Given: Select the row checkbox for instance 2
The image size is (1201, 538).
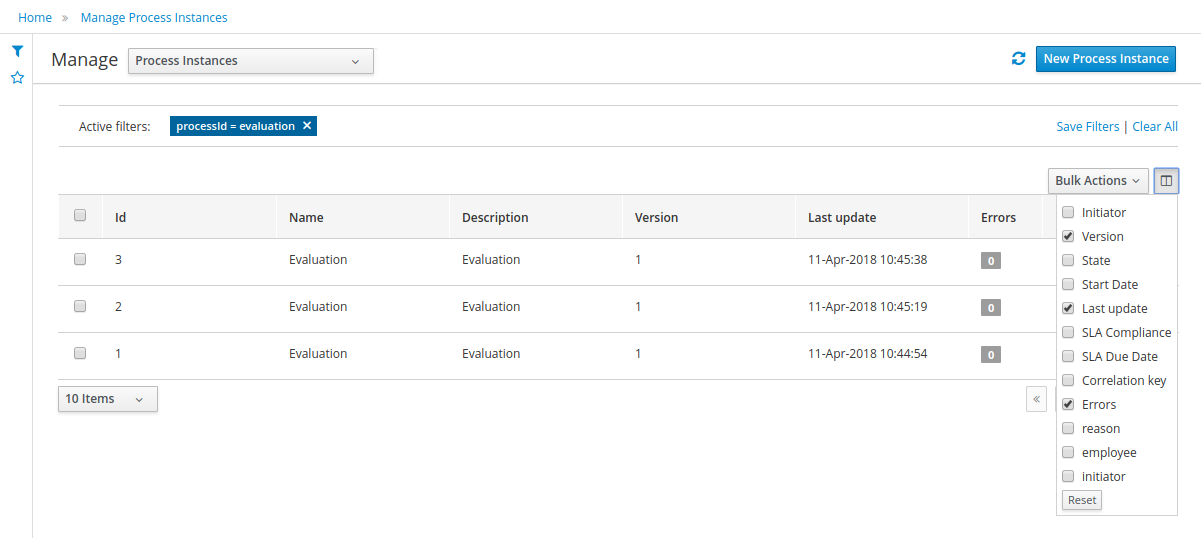Looking at the screenshot, I should coord(80,306).
